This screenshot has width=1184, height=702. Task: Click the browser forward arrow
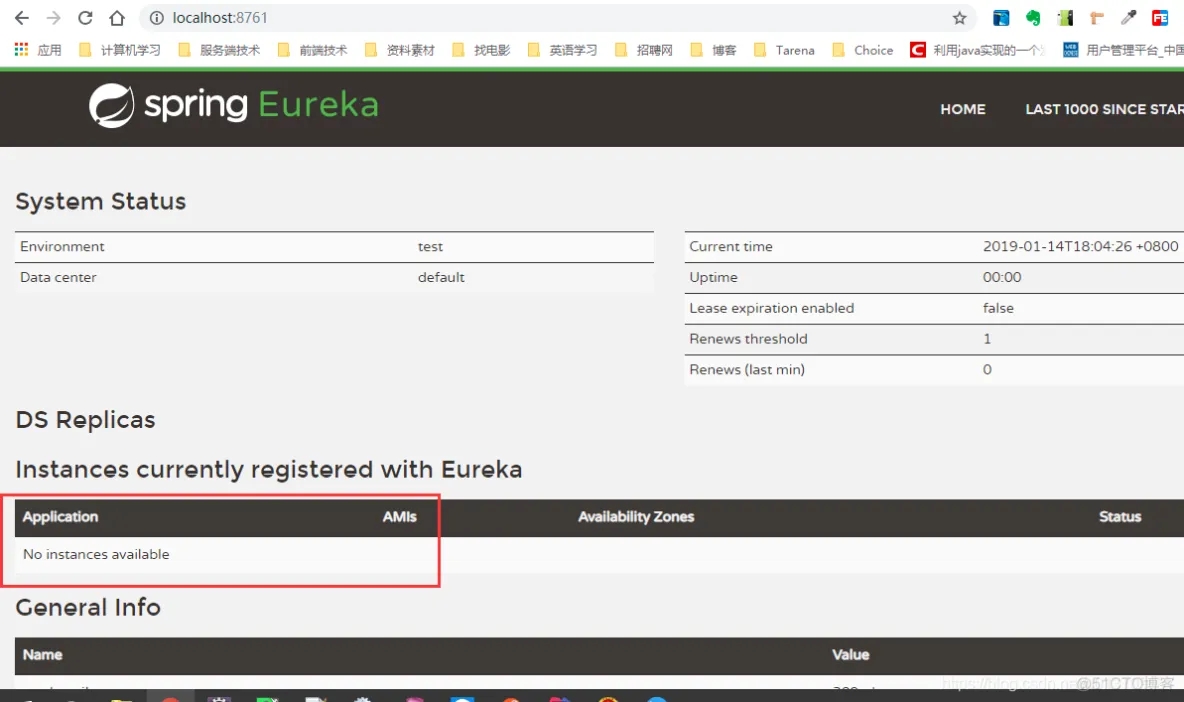54,18
